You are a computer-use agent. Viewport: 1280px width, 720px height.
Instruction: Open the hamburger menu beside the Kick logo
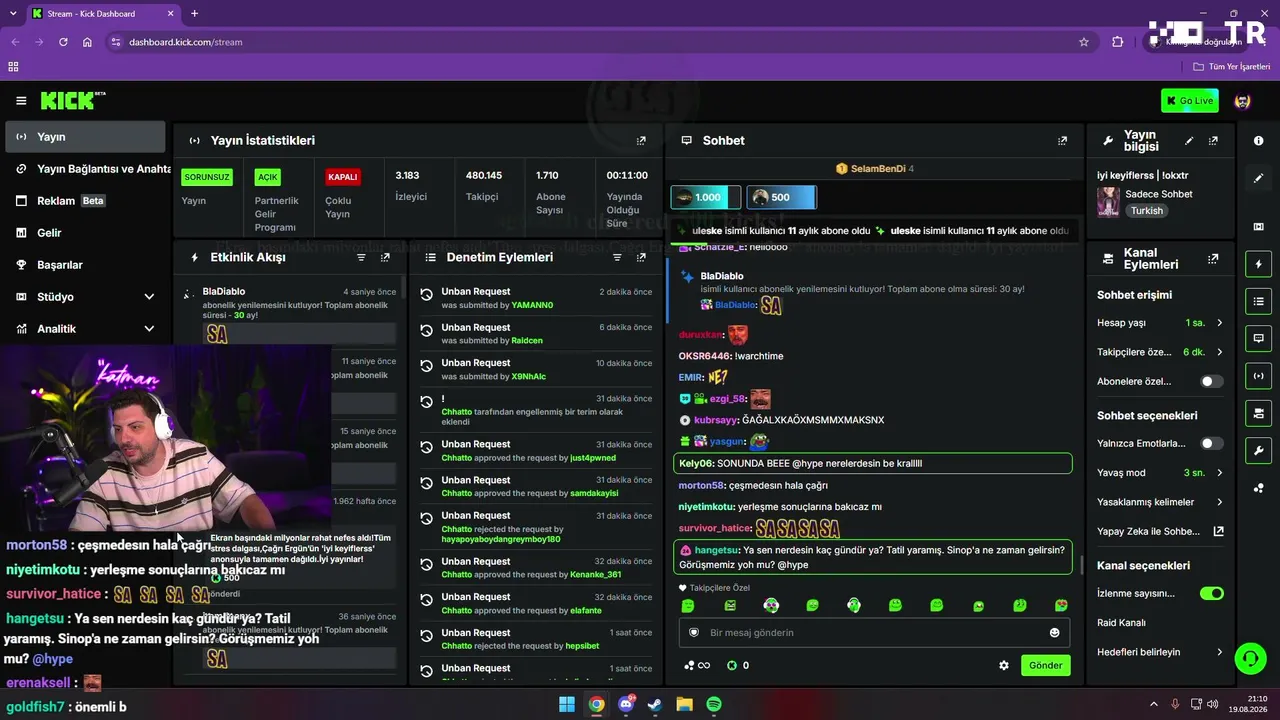point(21,100)
